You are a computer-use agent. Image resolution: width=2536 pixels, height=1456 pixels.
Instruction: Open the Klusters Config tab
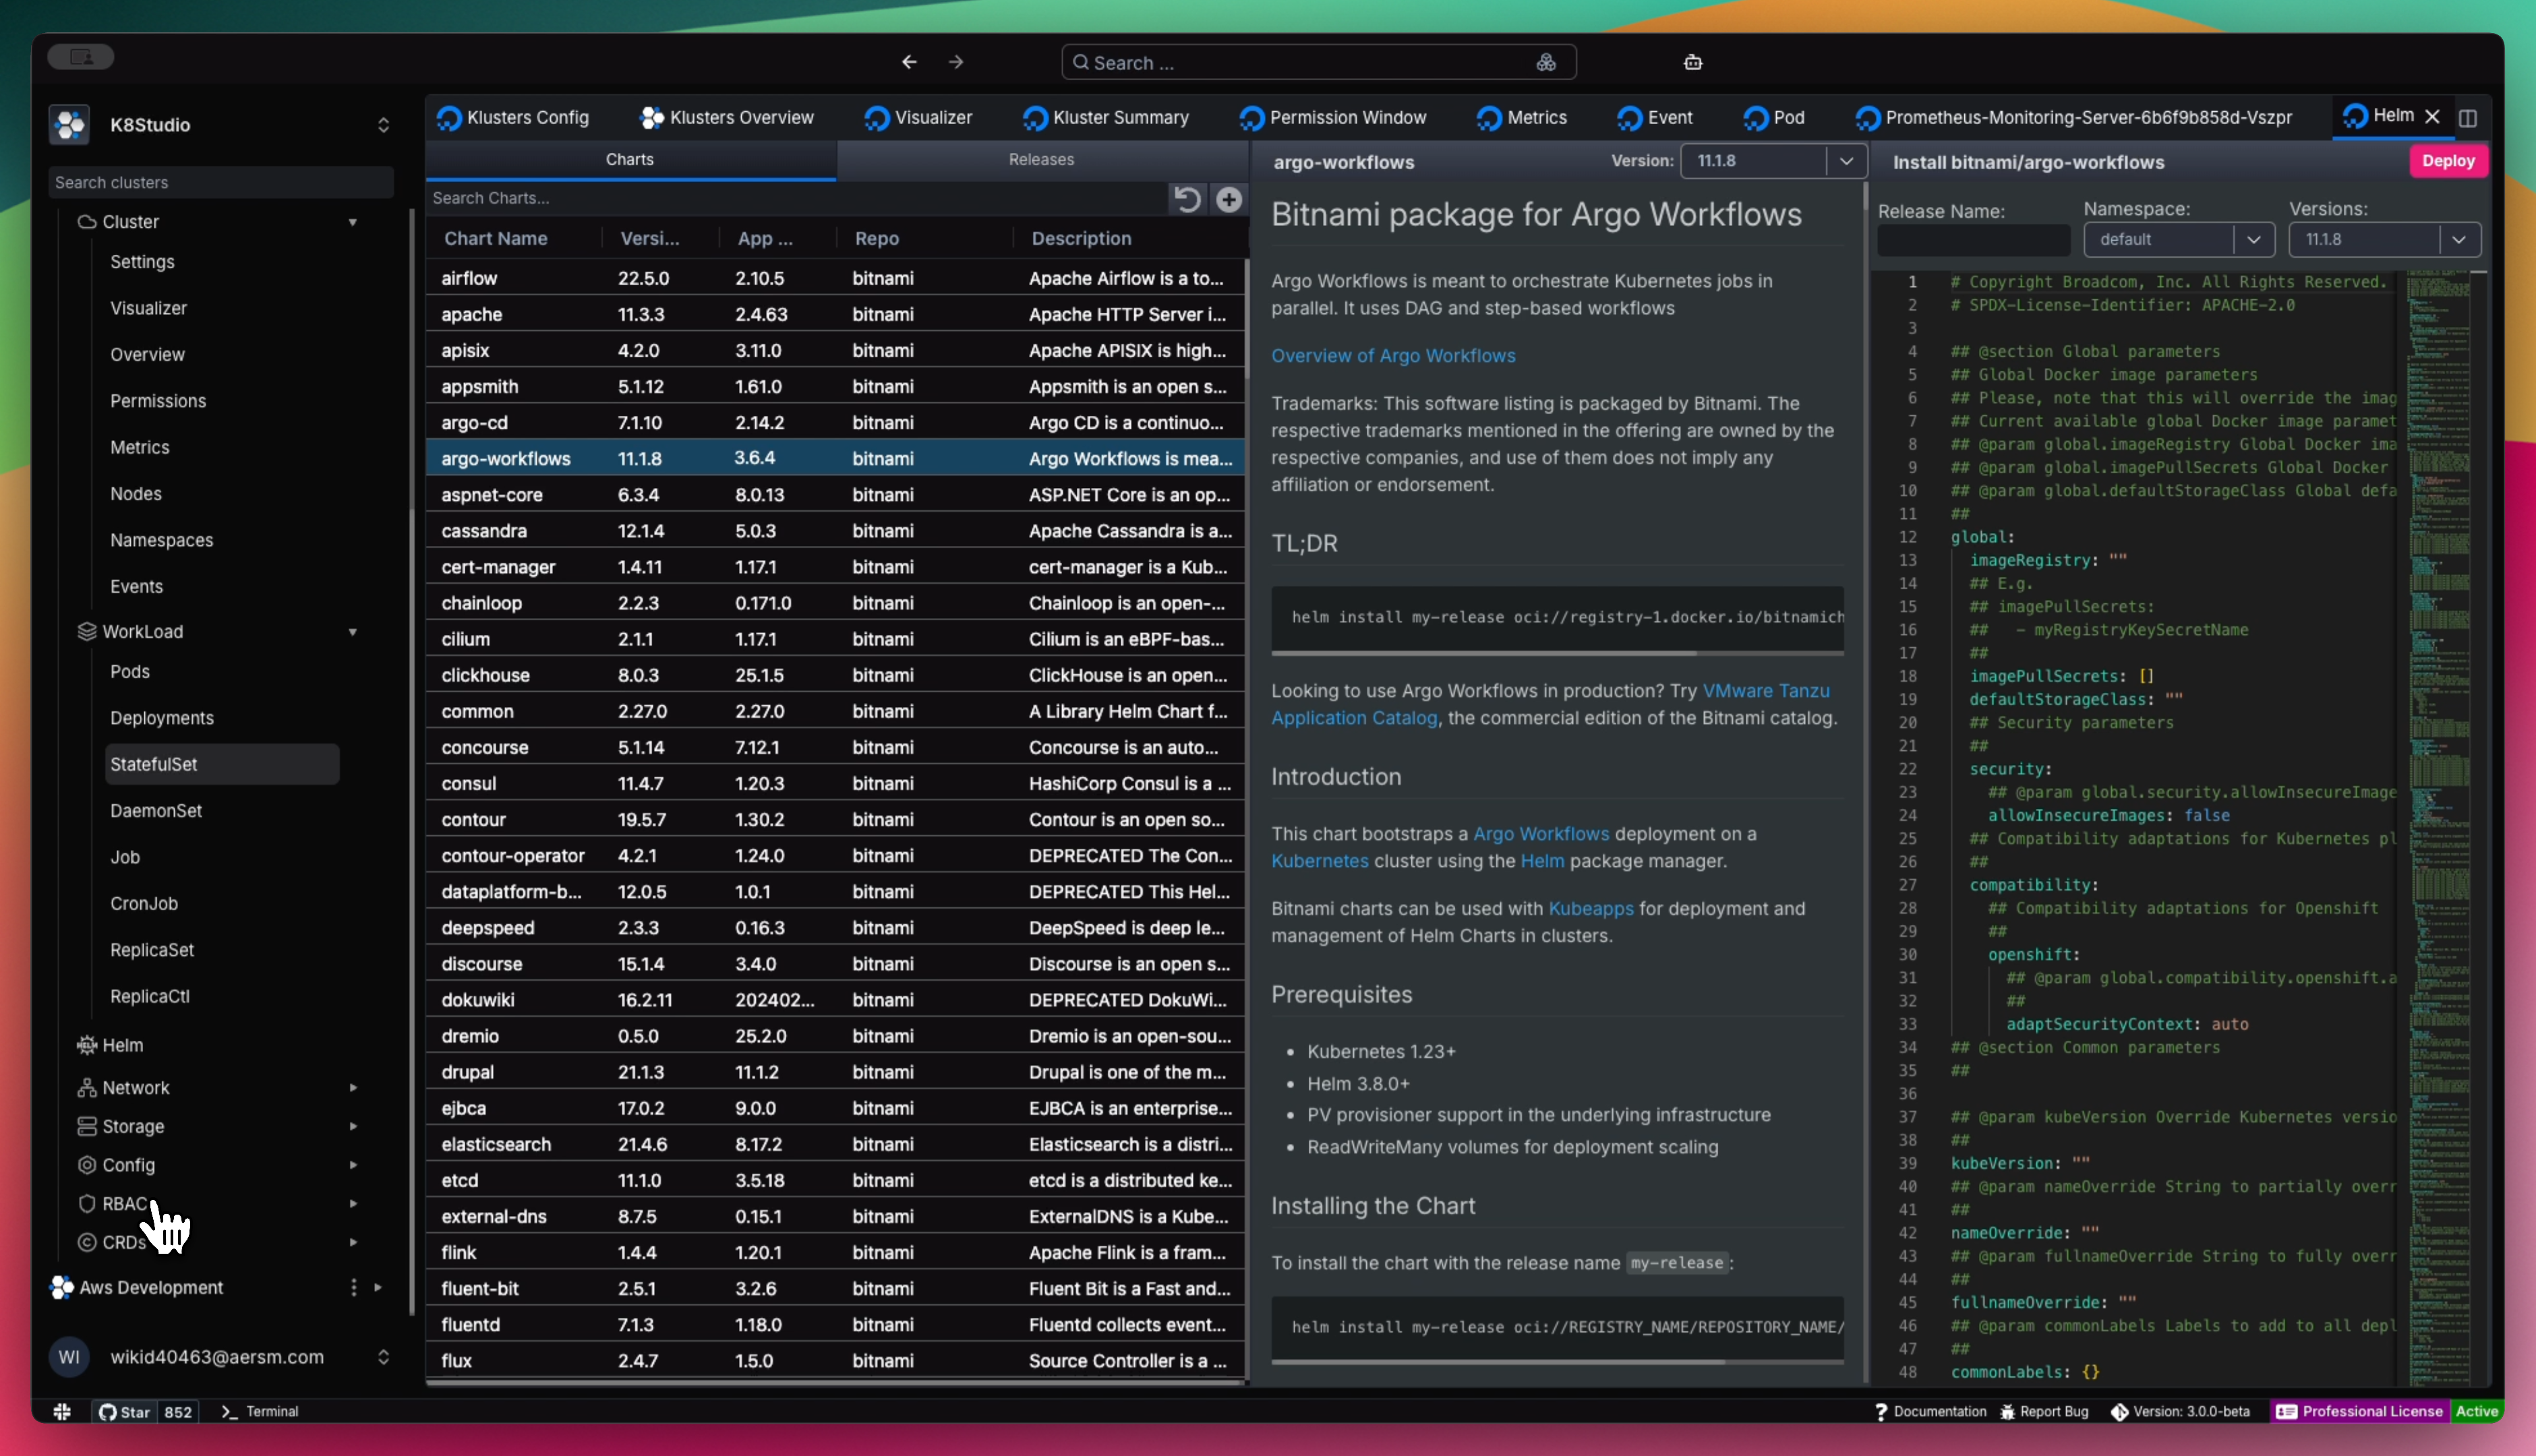[x=513, y=118]
